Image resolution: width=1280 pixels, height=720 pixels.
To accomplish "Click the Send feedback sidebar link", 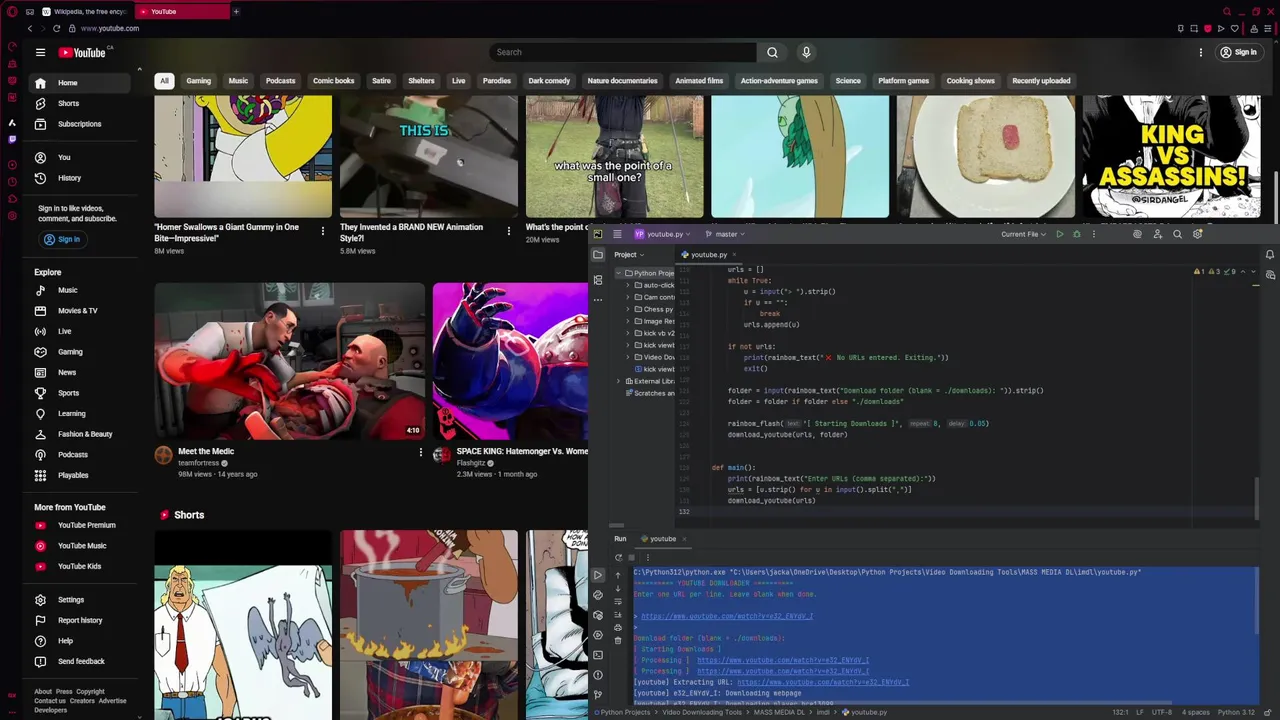I will click(81, 661).
